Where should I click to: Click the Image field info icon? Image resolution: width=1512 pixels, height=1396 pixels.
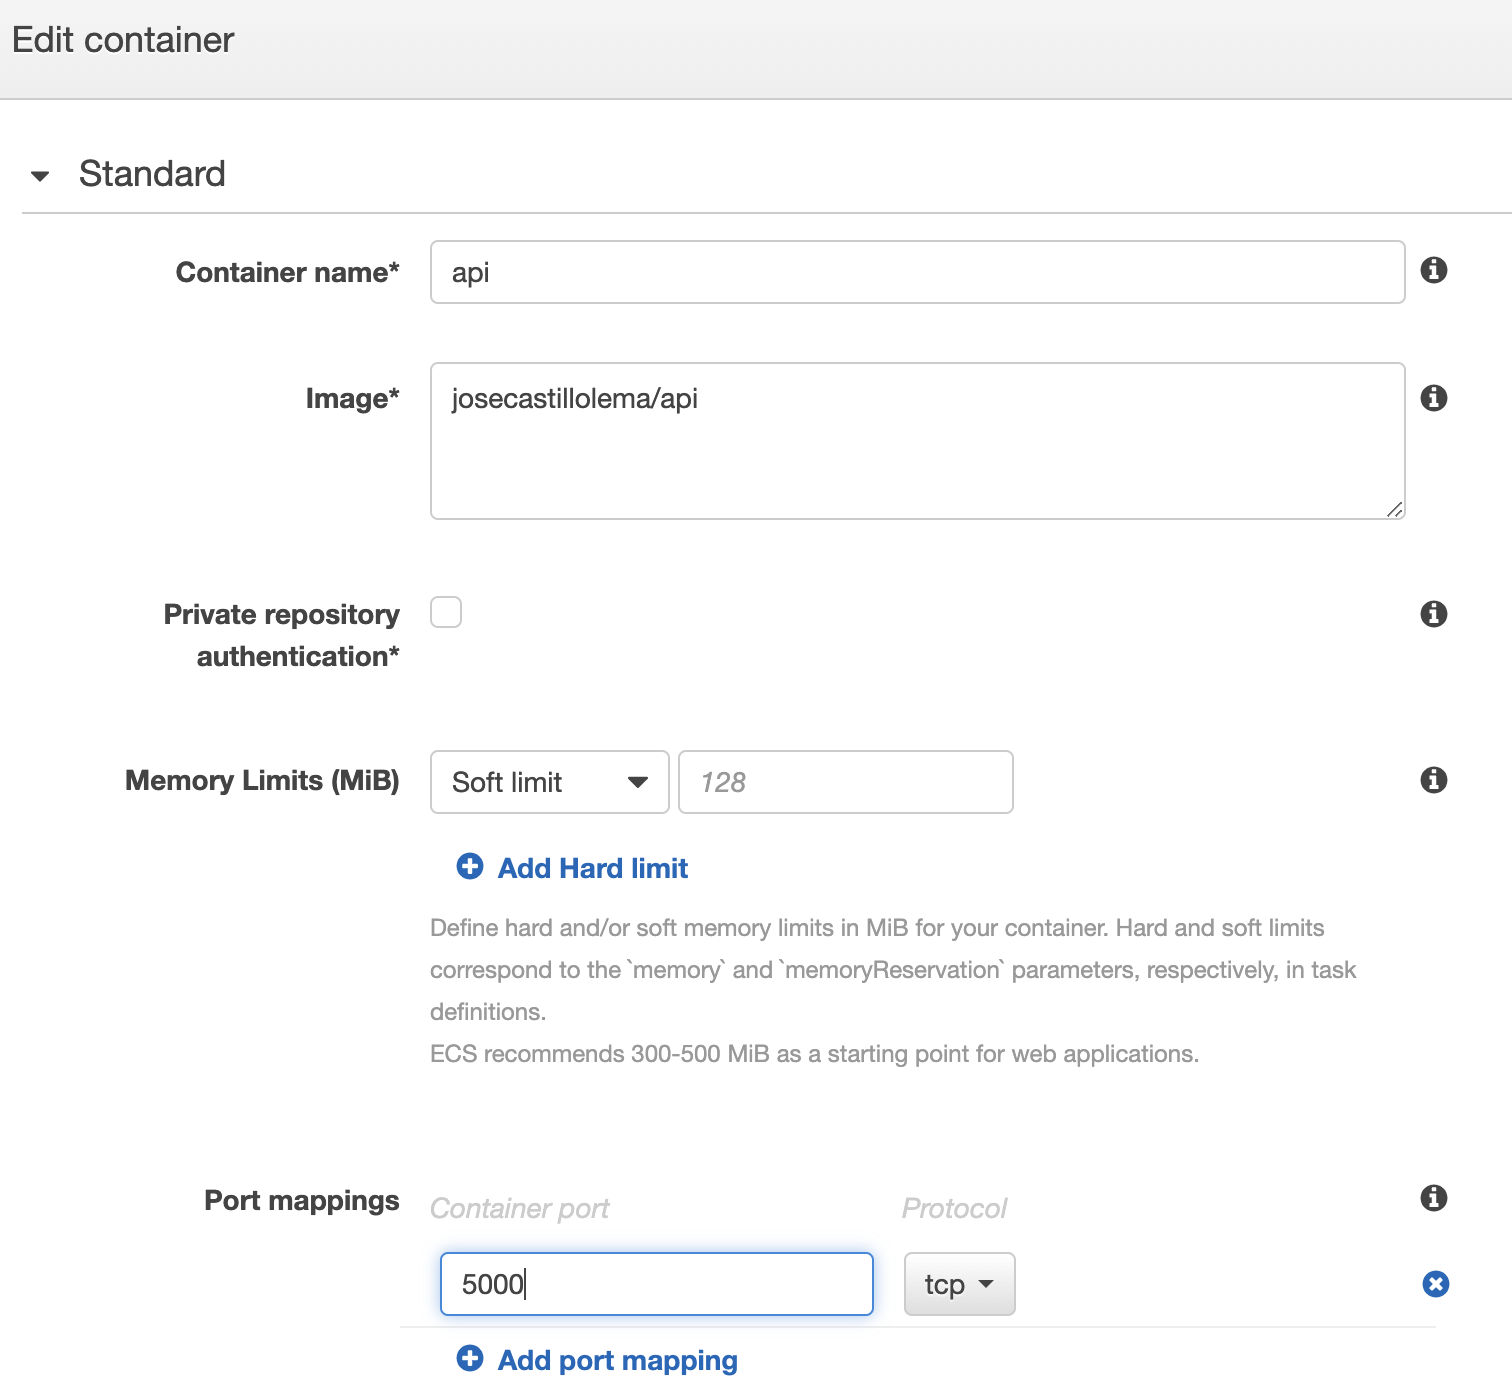[x=1434, y=398]
